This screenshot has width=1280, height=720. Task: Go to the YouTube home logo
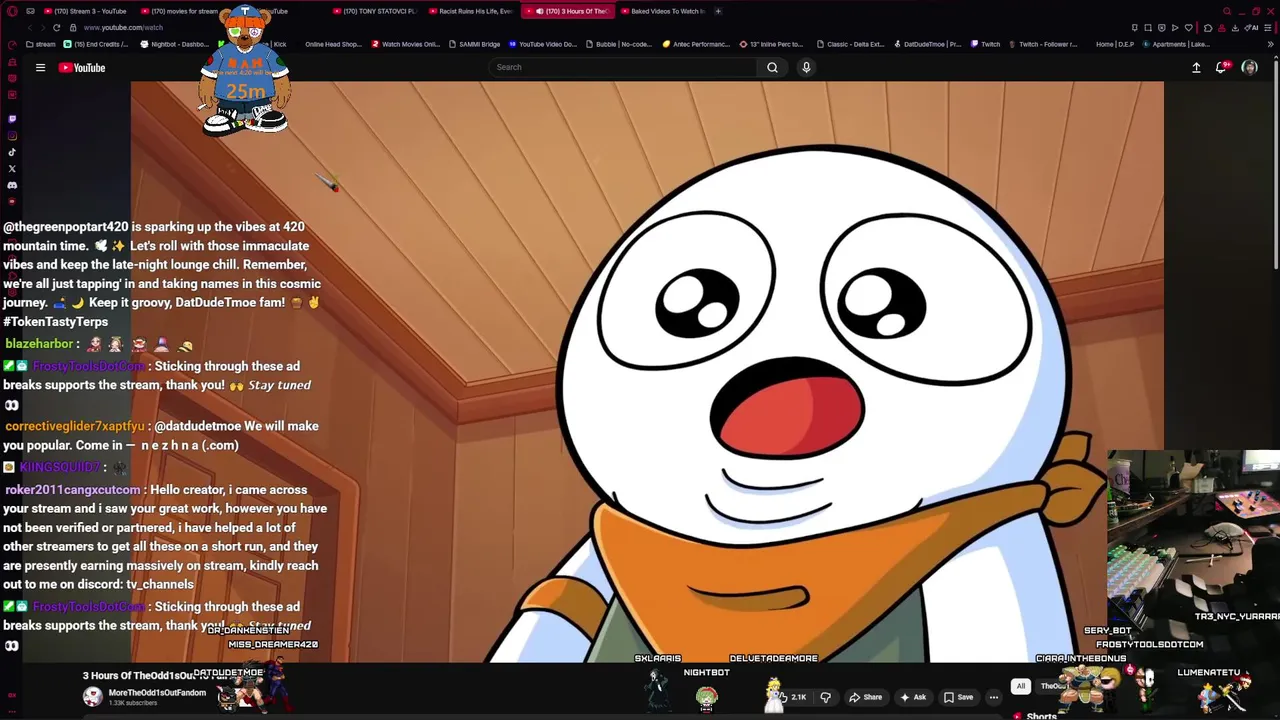point(82,68)
